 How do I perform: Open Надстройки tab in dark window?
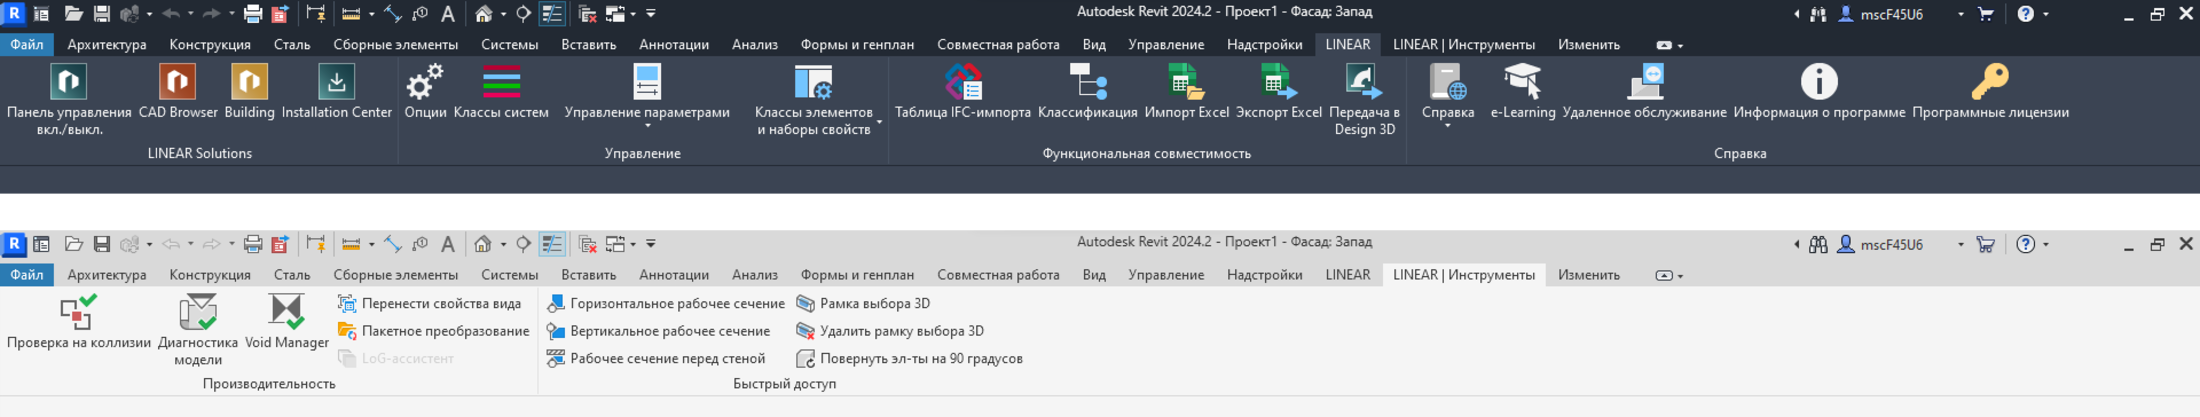pos(1264,45)
